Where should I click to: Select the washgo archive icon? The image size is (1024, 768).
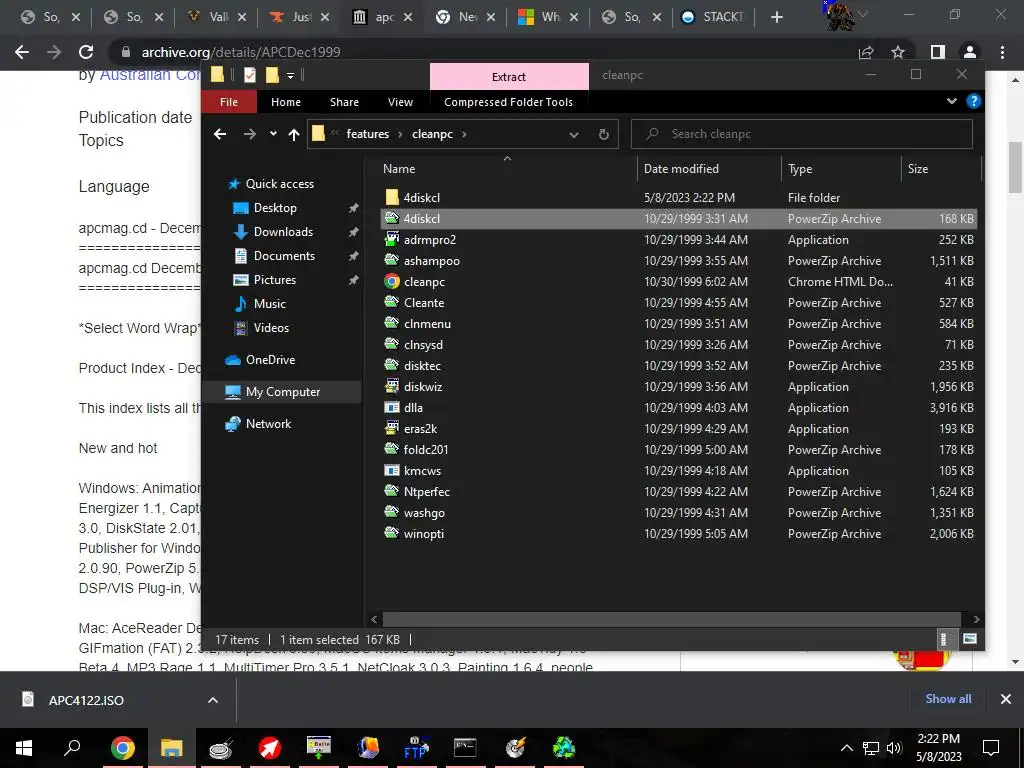[392, 512]
